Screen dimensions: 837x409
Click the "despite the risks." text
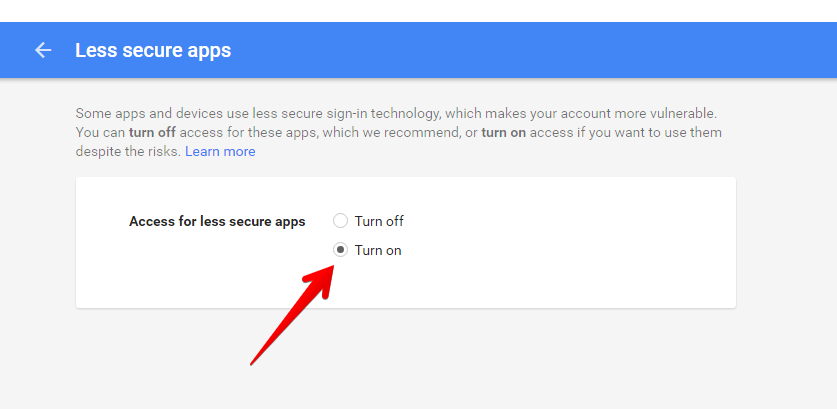tap(128, 152)
